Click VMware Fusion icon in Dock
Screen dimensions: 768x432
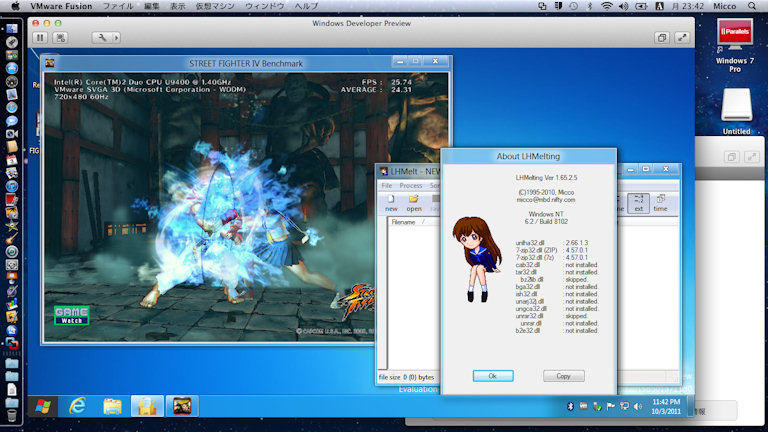[12, 343]
